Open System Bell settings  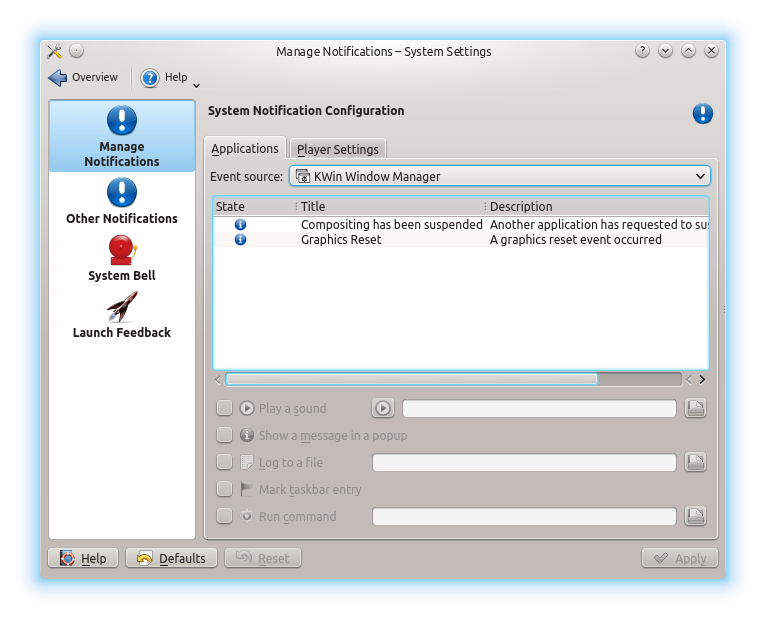coord(122,249)
